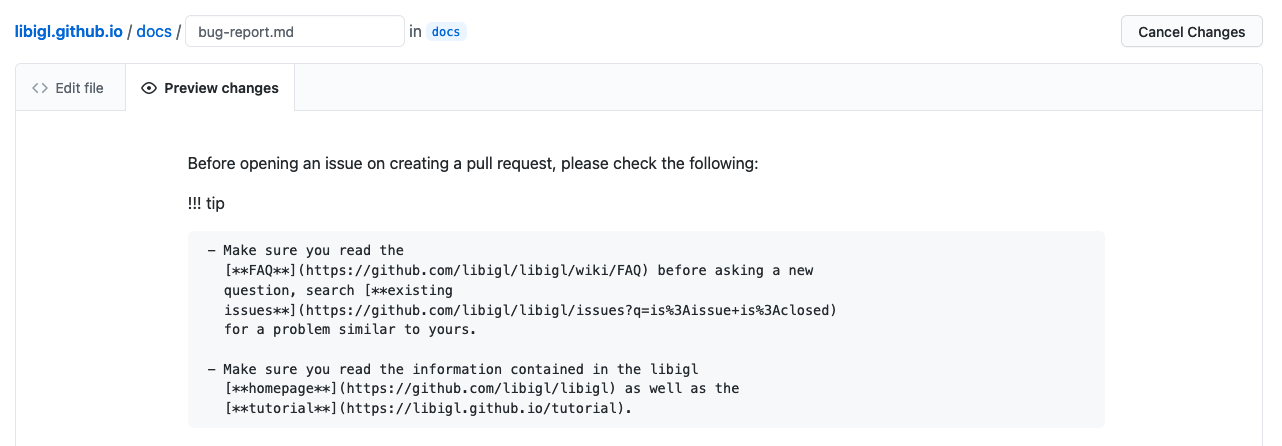Click the word 'in' before the docs badge
Image resolution: width=1282 pixels, height=446 pixels.
[415, 31]
